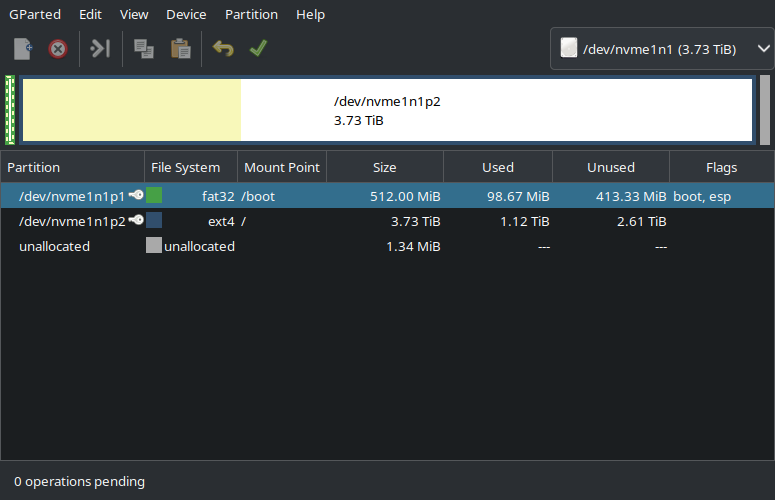This screenshot has width=775, height=500.
Task: Click key icon beside /dev/nvme1n1p1
Action: click(136, 196)
